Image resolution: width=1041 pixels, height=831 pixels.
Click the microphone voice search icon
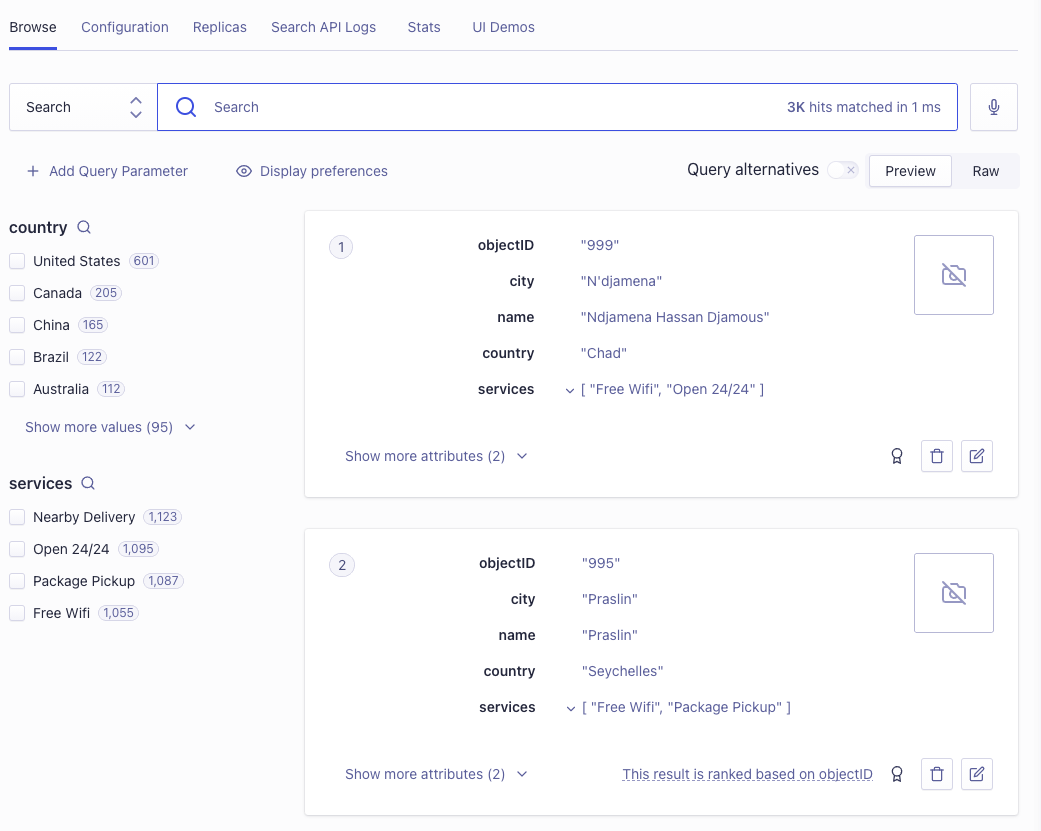(993, 107)
